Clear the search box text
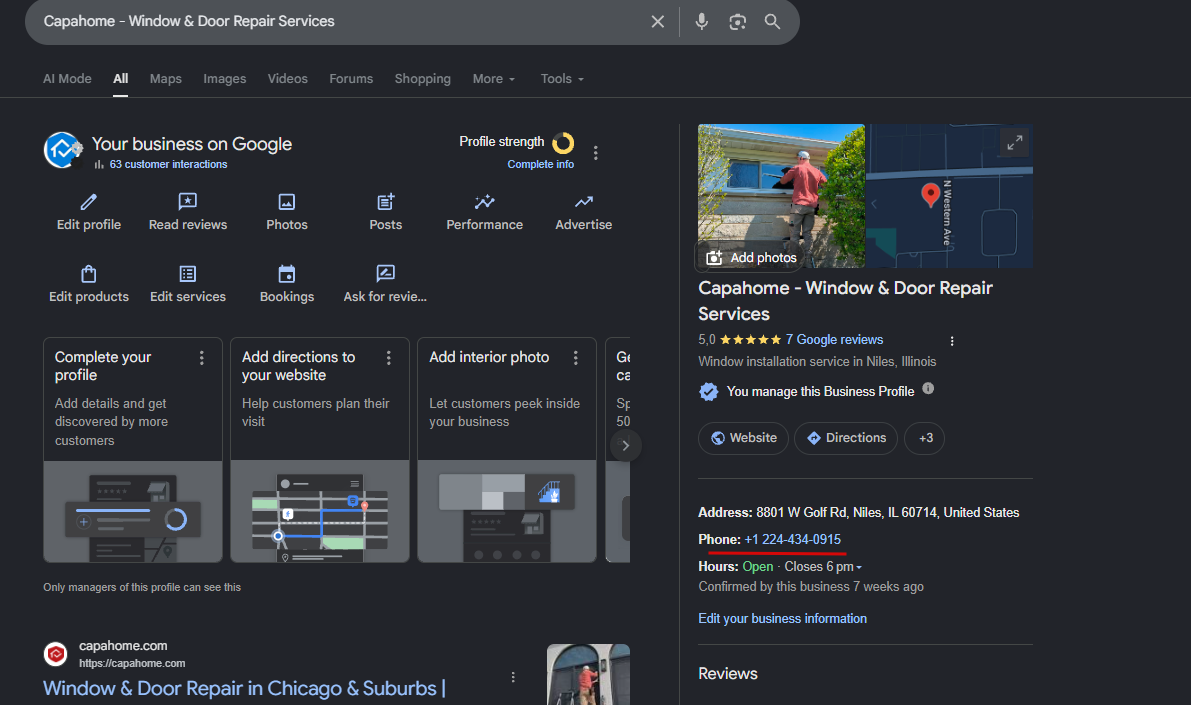1191x705 pixels. click(x=658, y=21)
